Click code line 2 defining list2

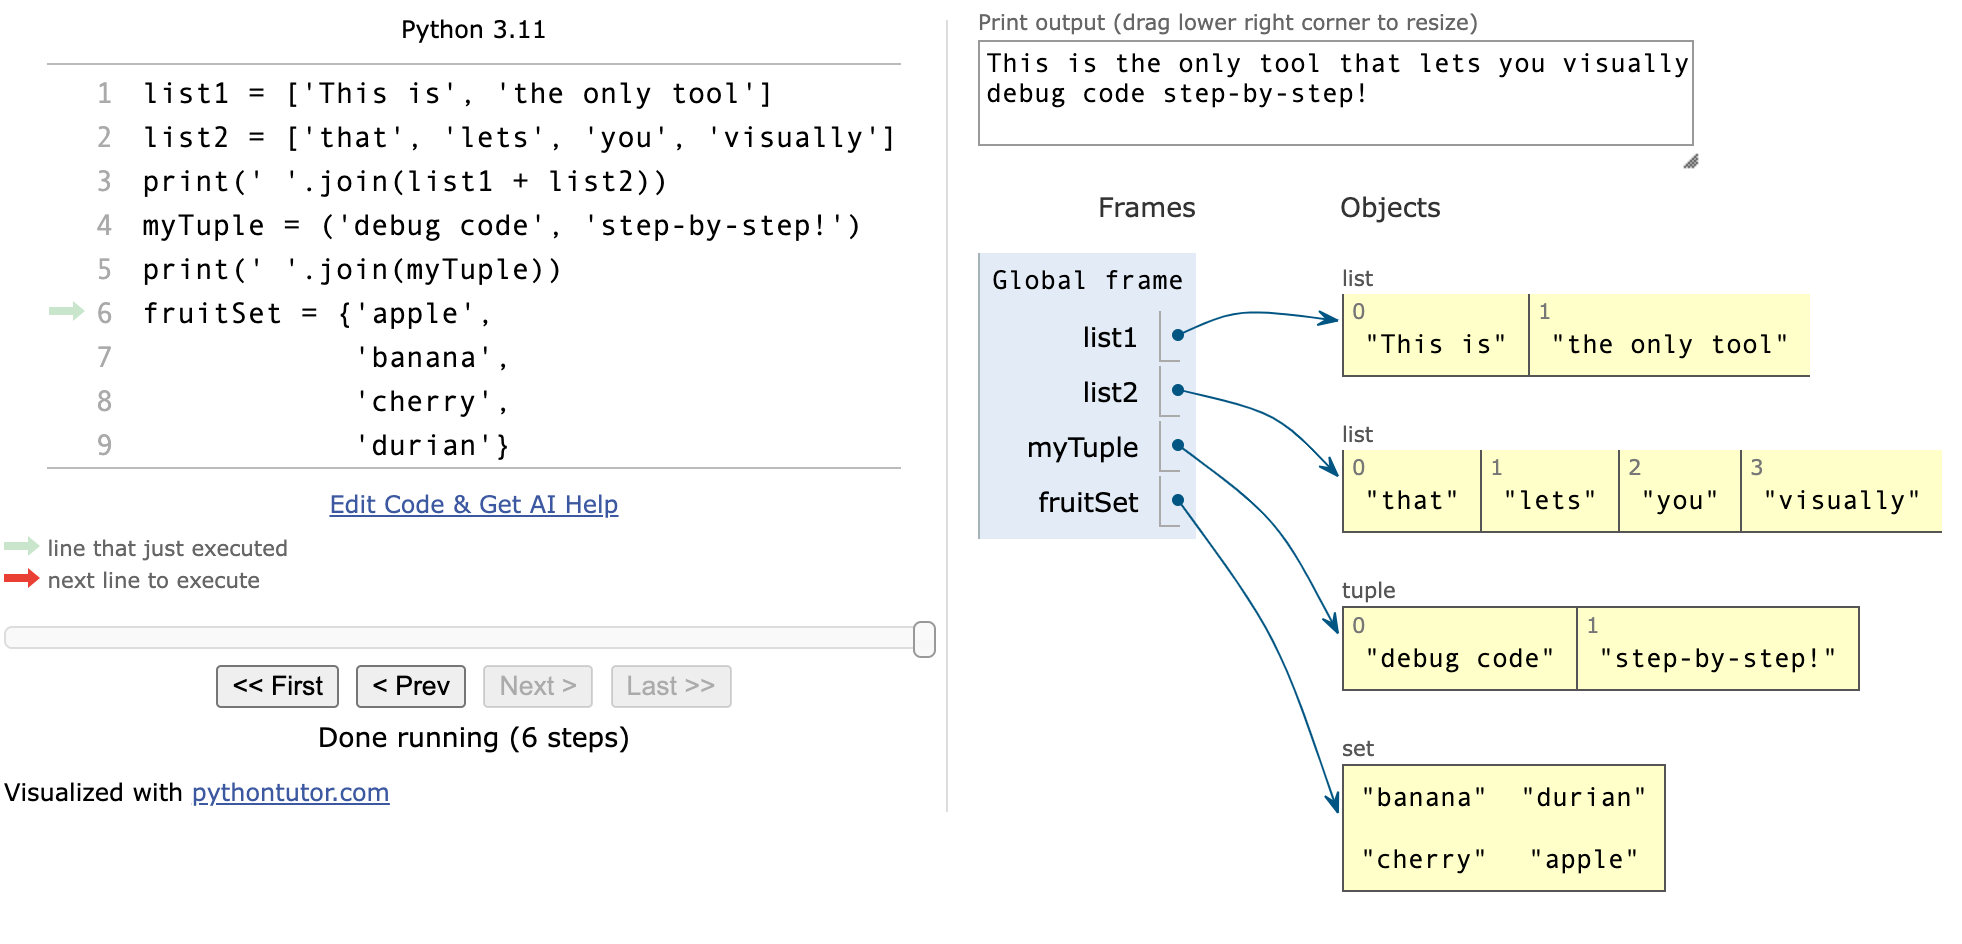click(x=519, y=137)
